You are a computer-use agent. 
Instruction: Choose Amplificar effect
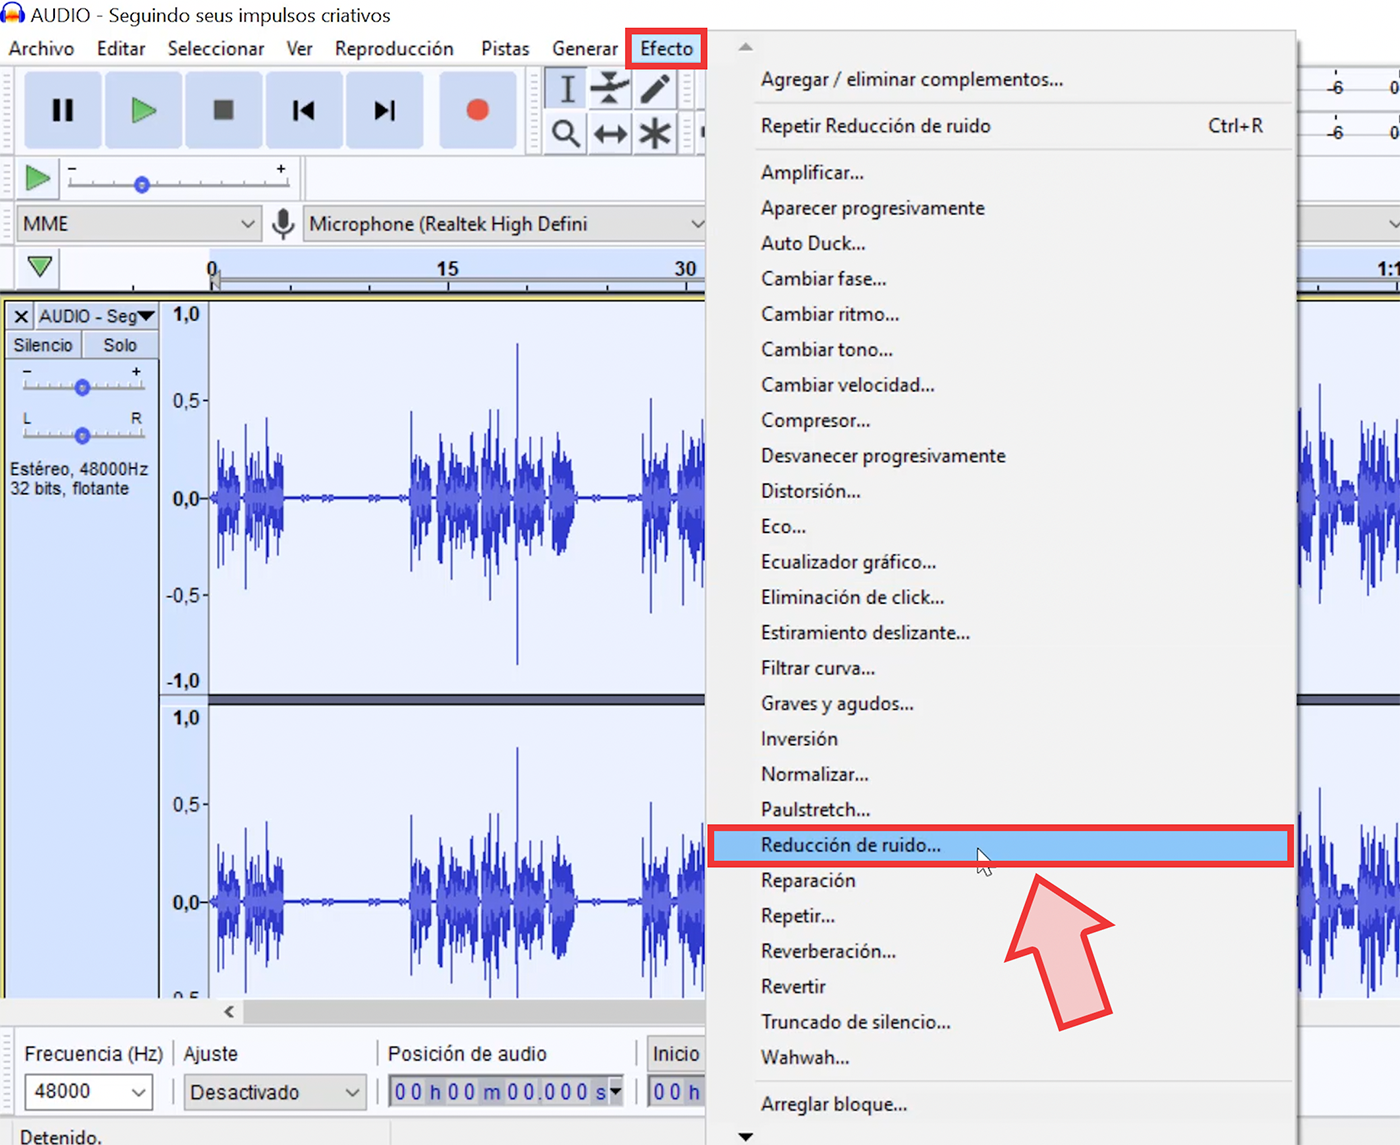pyautogui.click(x=1000, y=173)
